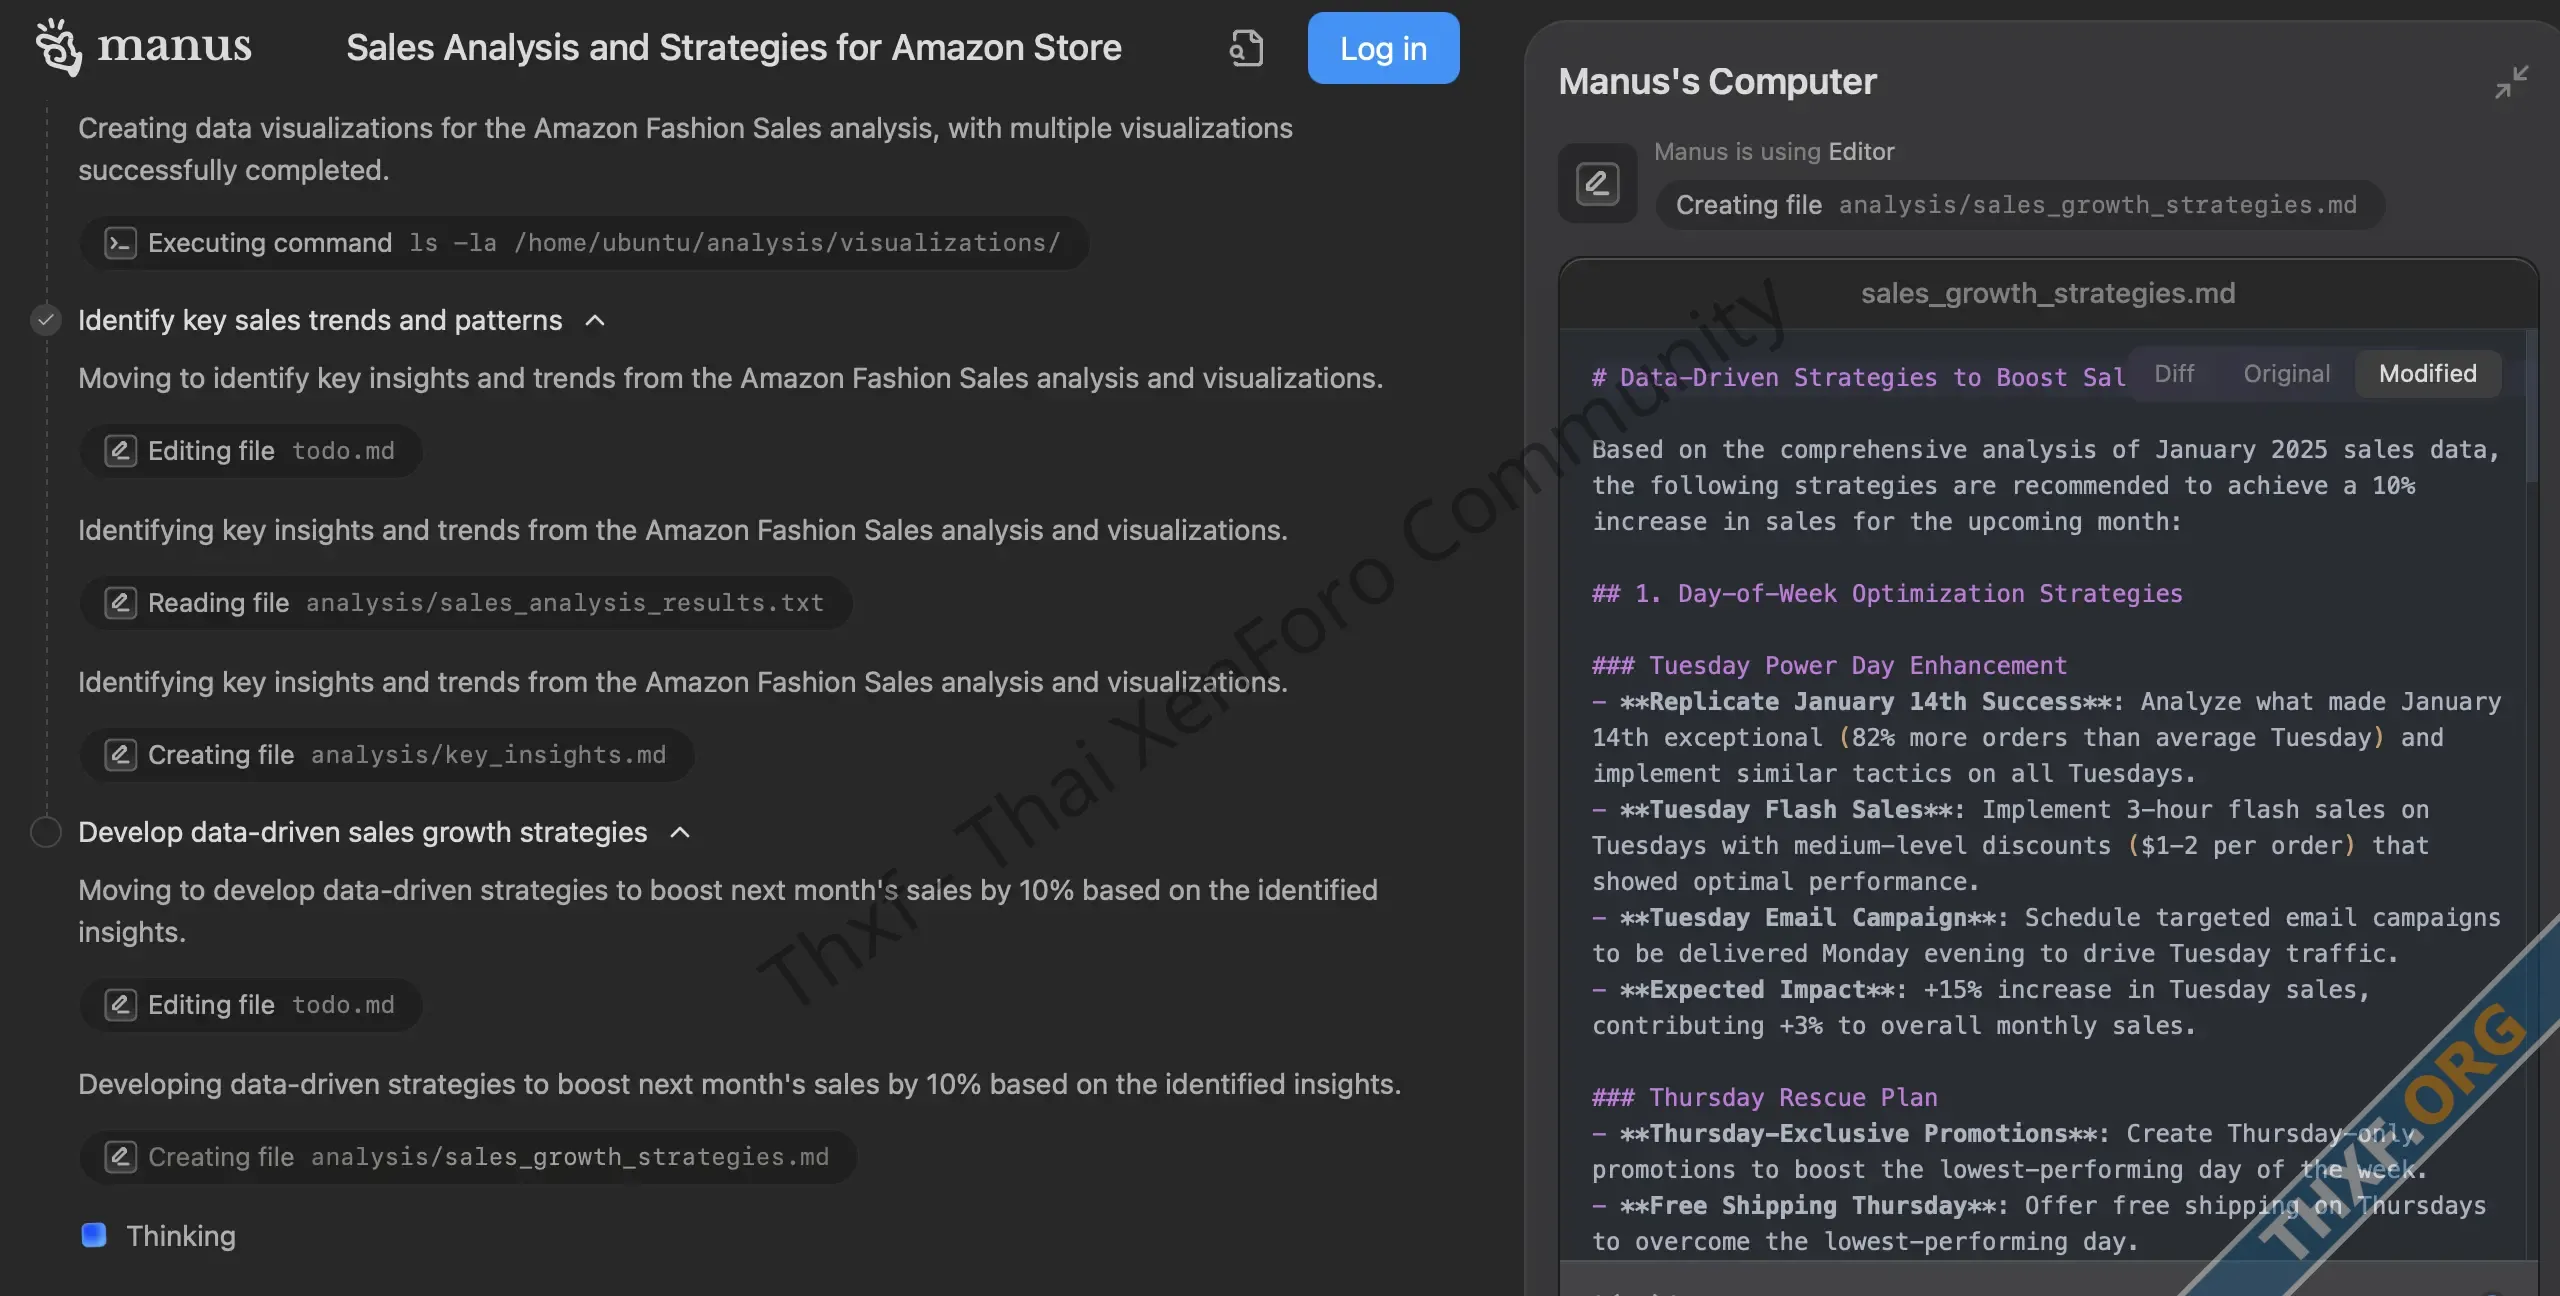Open Reading file sales_analysis_results.txt chip
This screenshot has width=2560, height=1296.
click(x=466, y=603)
